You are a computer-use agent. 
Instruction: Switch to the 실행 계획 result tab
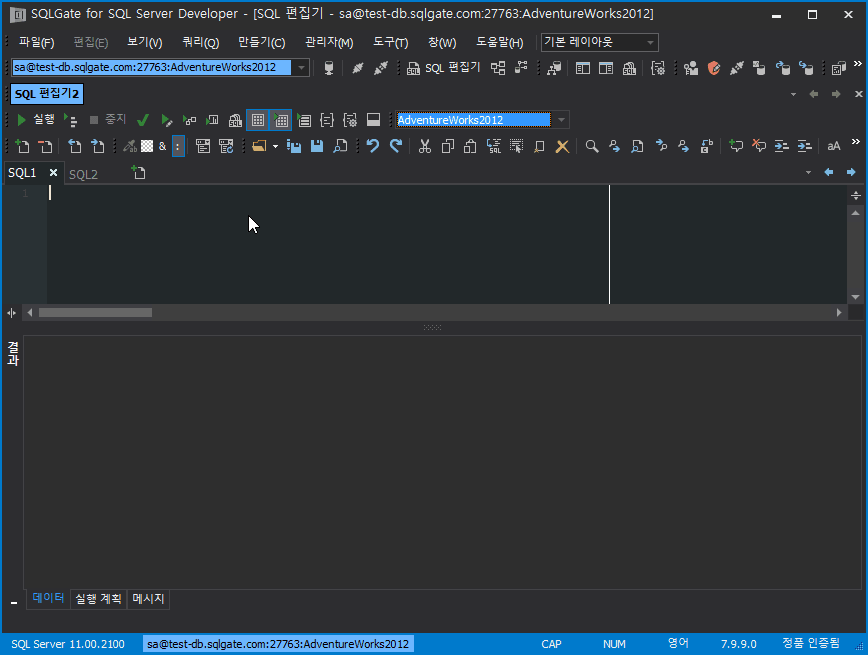(x=99, y=599)
